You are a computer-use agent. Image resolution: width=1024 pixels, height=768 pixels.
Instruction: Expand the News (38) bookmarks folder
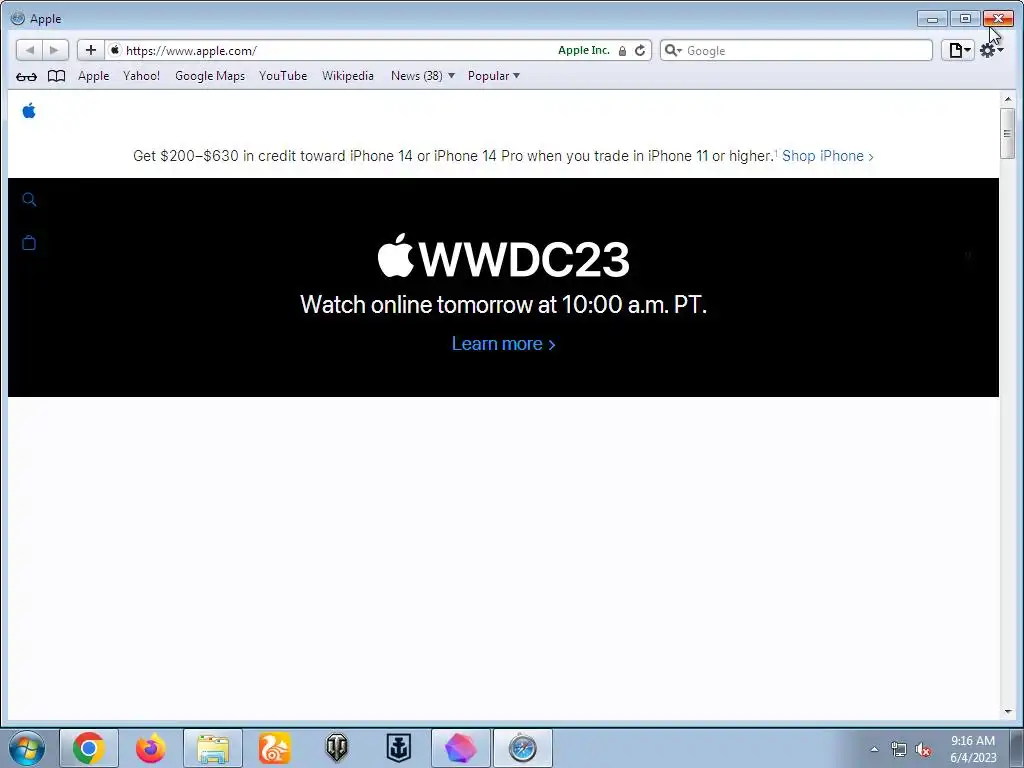(x=423, y=76)
